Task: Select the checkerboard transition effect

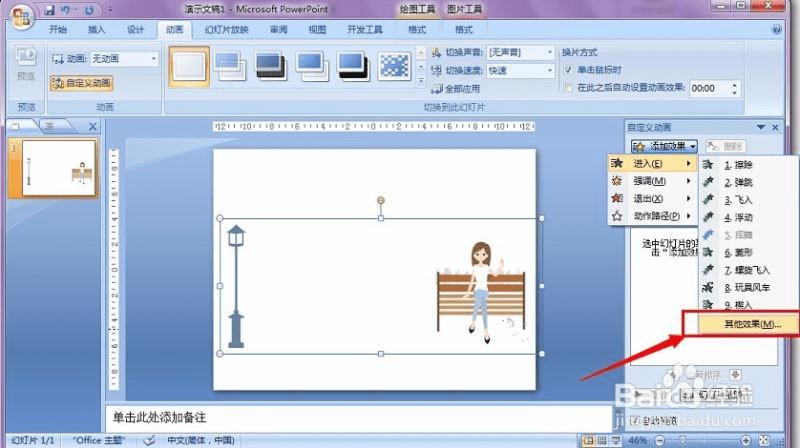Action: [394, 67]
